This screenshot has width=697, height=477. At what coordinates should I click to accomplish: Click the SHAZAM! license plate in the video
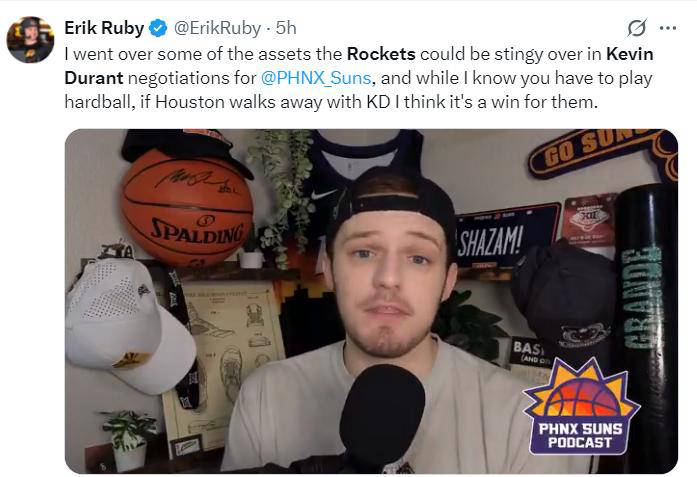(x=507, y=236)
